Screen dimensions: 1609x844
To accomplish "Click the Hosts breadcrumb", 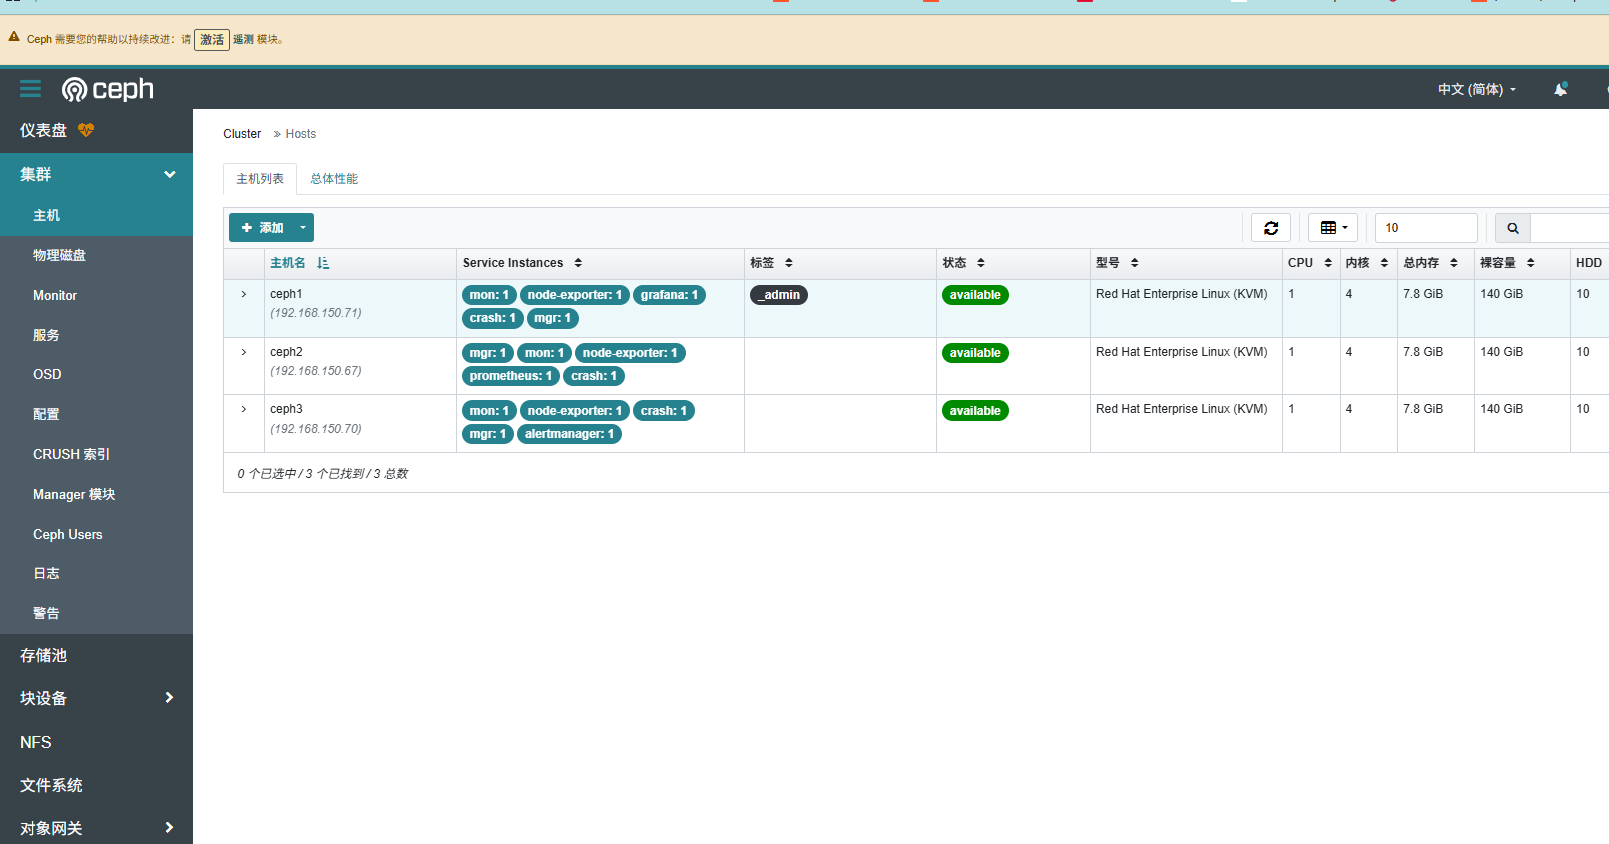I will tap(300, 134).
